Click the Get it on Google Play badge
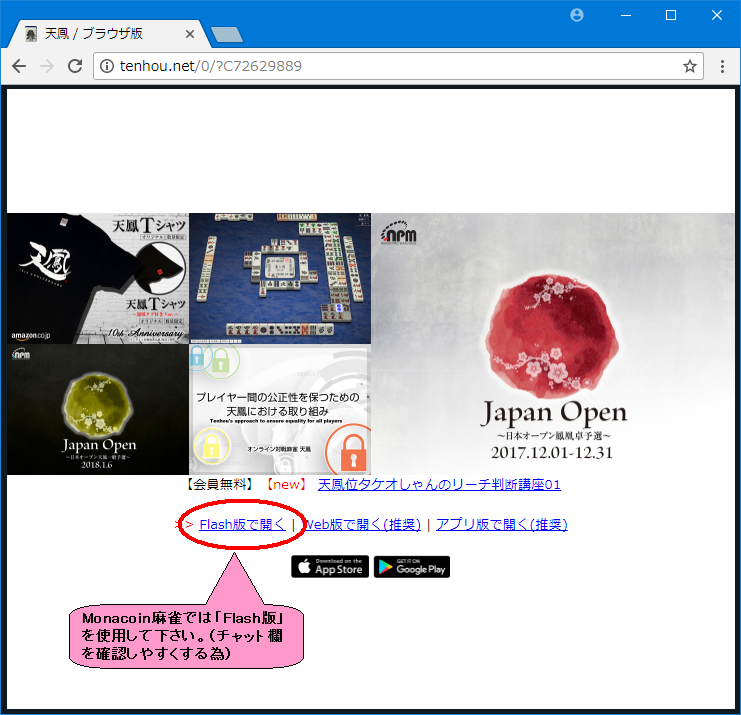741x715 pixels. [x=412, y=567]
